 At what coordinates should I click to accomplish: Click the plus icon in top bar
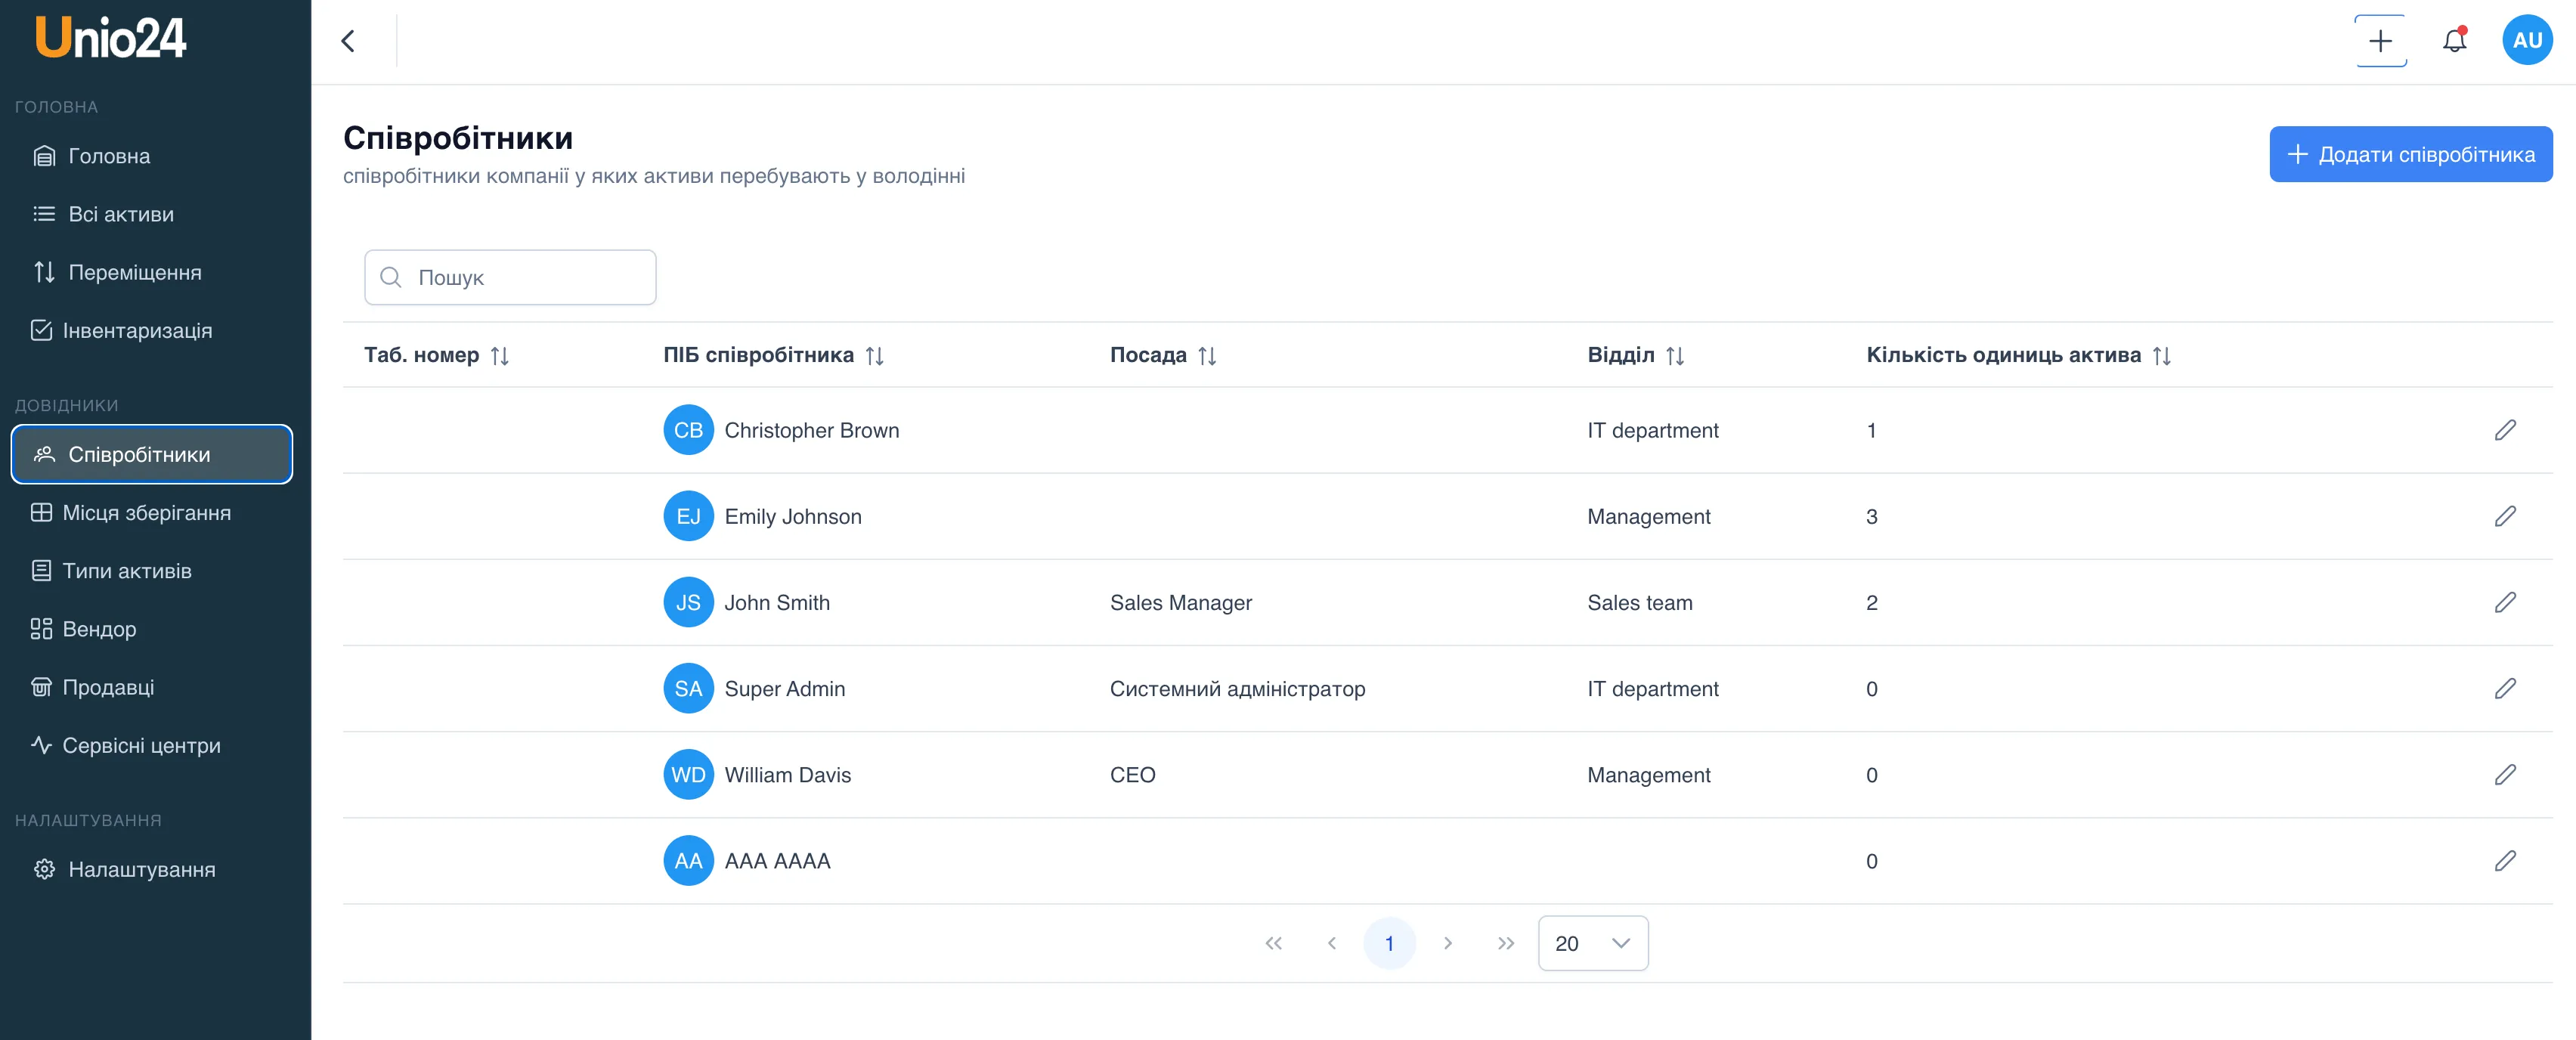(x=2380, y=41)
